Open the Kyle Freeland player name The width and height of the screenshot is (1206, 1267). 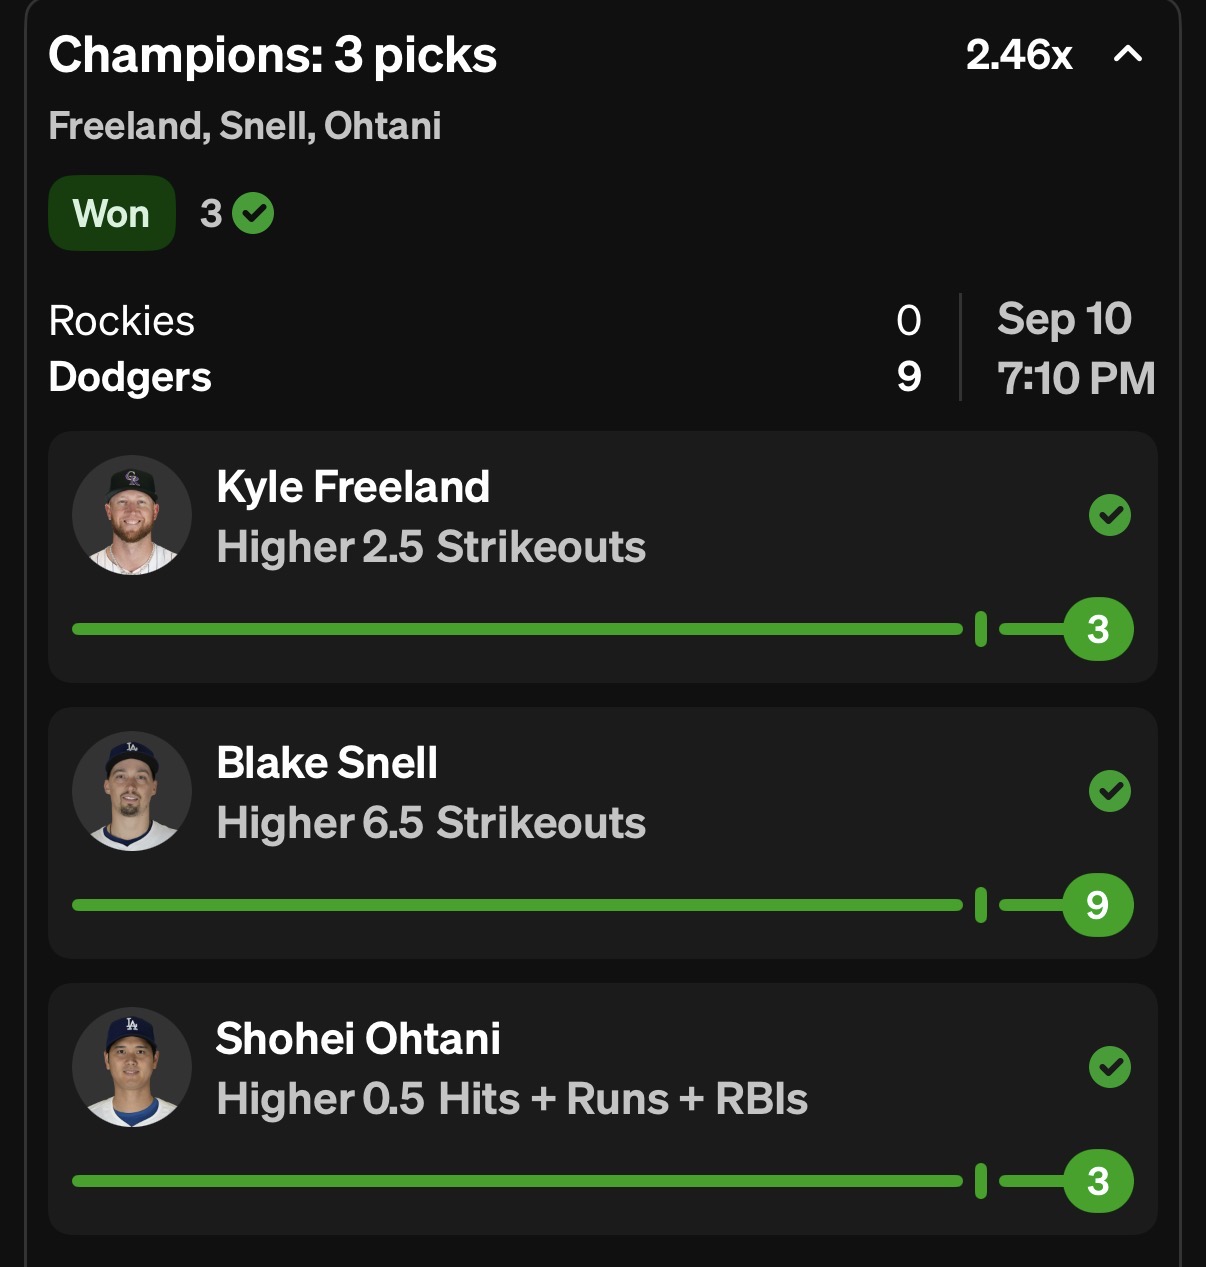(x=353, y=487)
